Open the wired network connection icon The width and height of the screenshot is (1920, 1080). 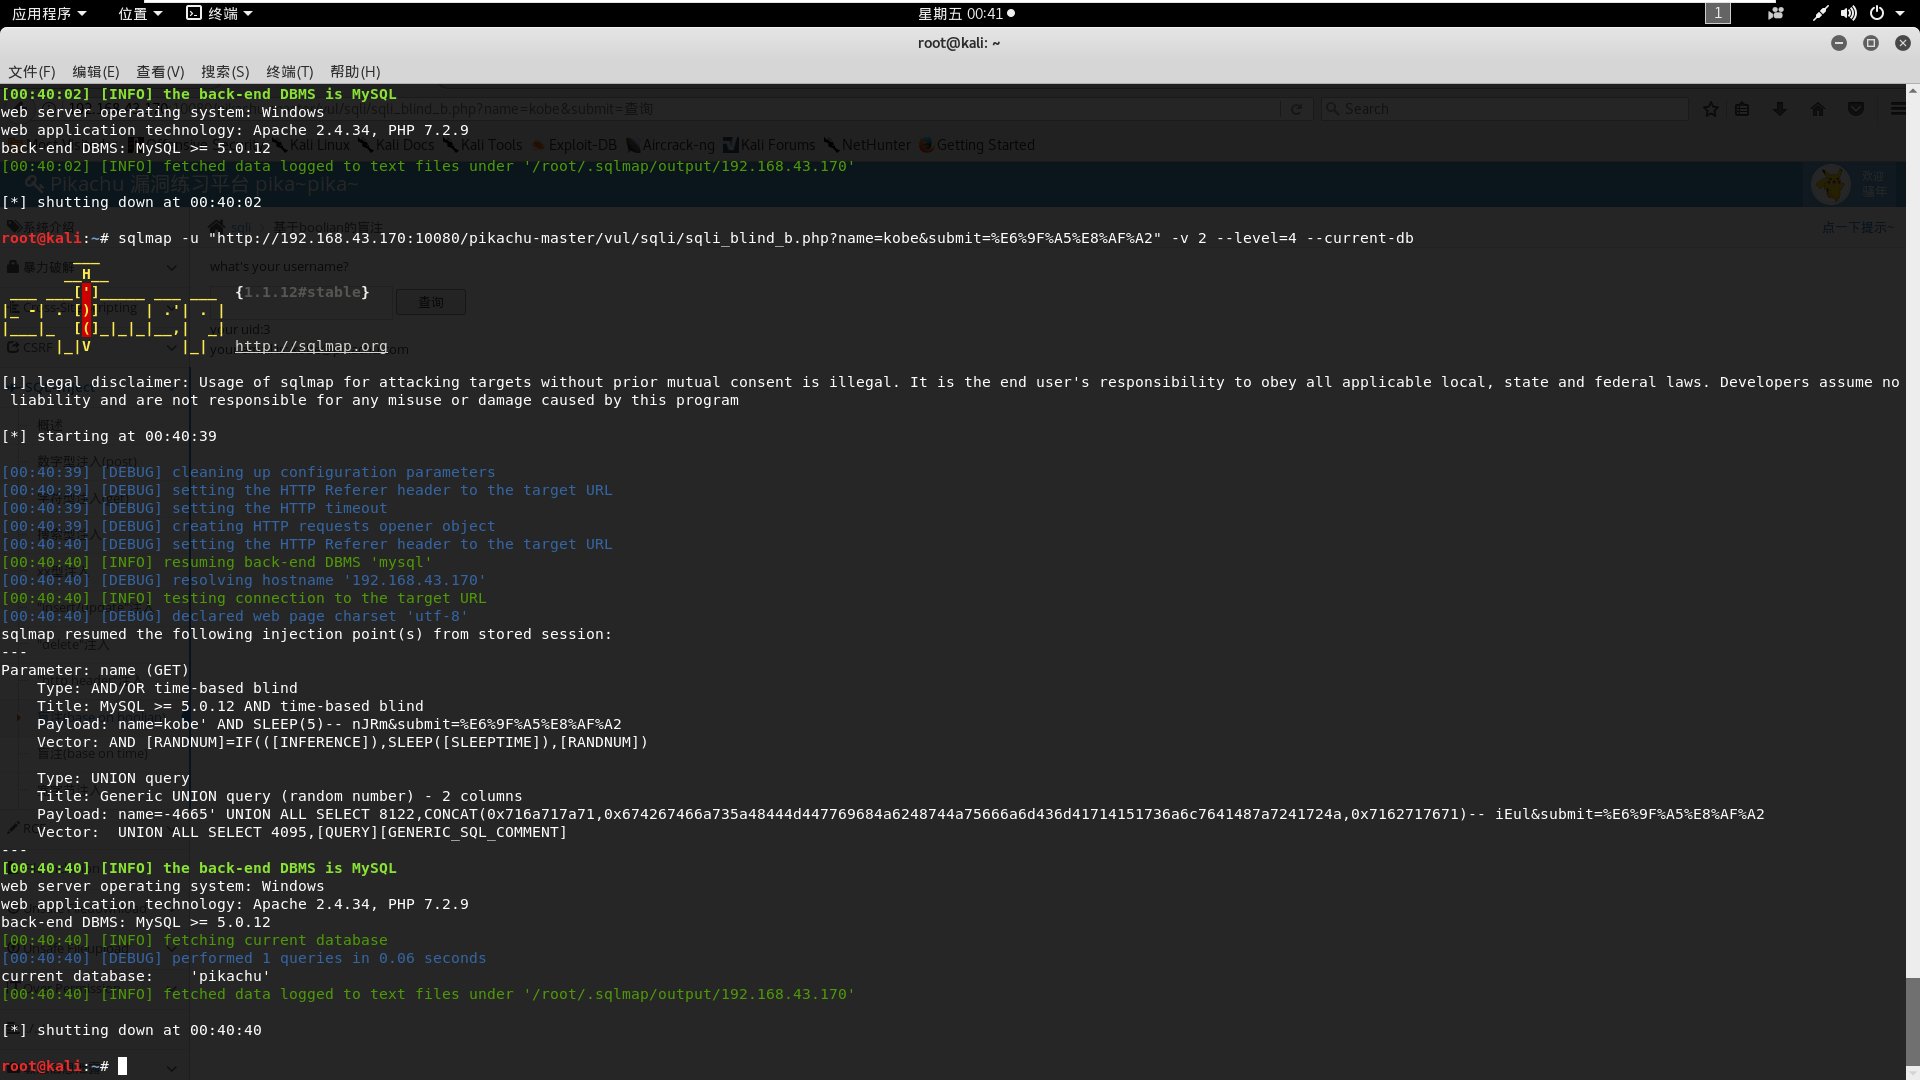coord(1820,13)
